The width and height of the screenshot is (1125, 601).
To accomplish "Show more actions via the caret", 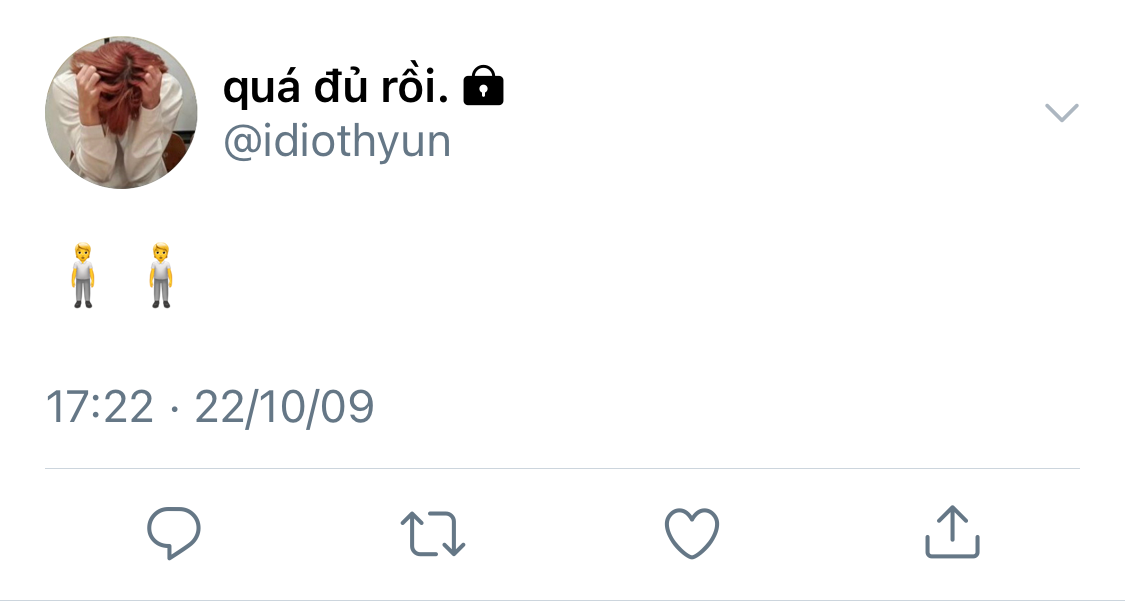I will pyautogui.click(x=1062, y=113).
